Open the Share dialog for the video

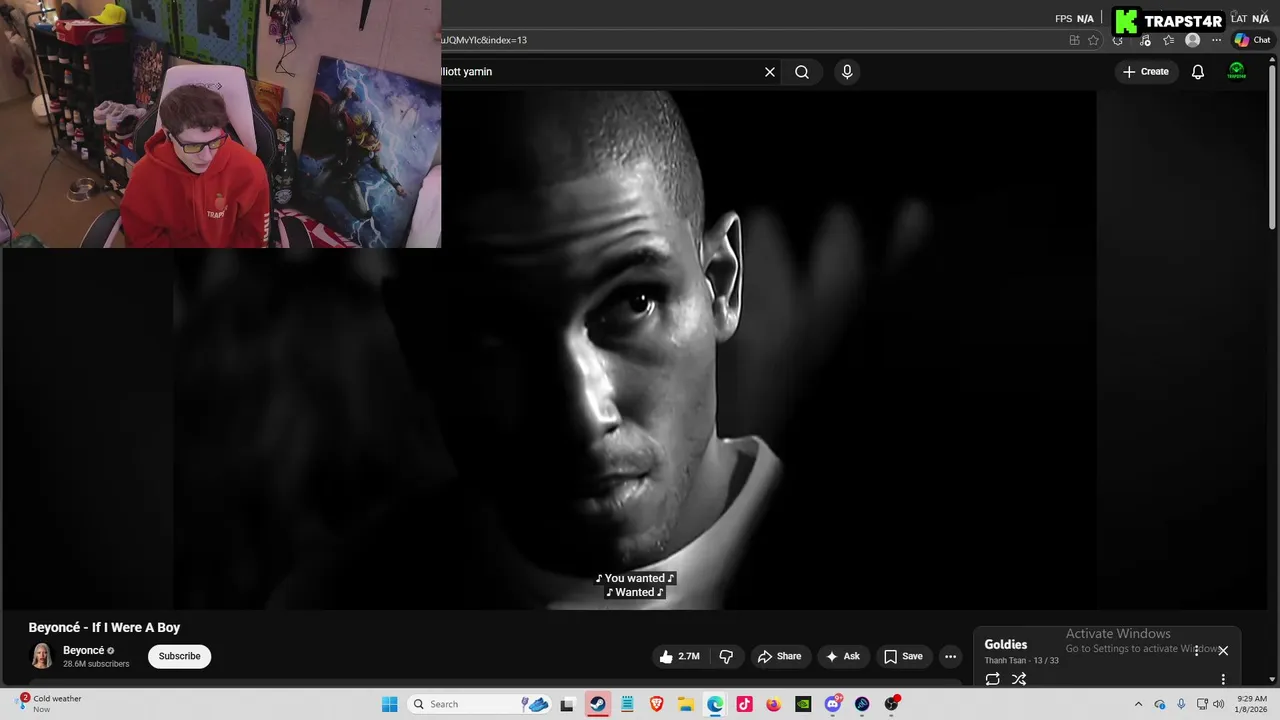pyautogui.click(x=779, y=657)
